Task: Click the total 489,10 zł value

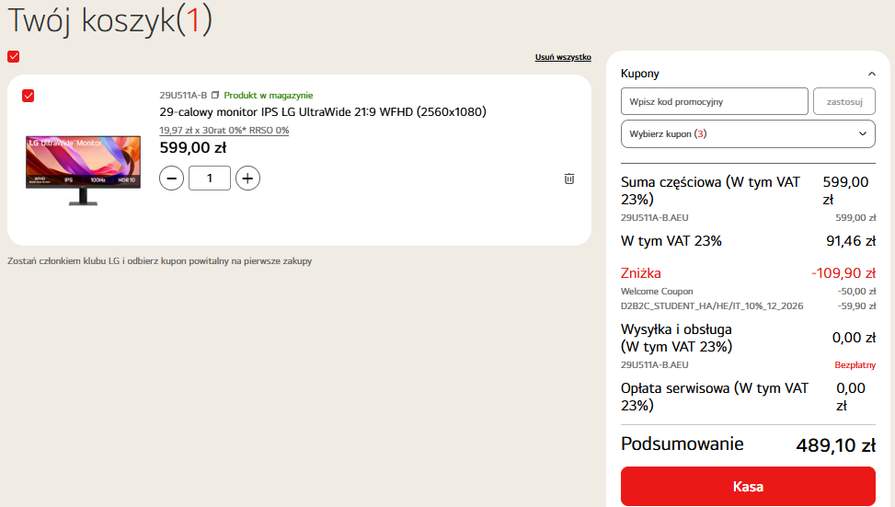Action: pyautogui.click(x=836, y=445)
